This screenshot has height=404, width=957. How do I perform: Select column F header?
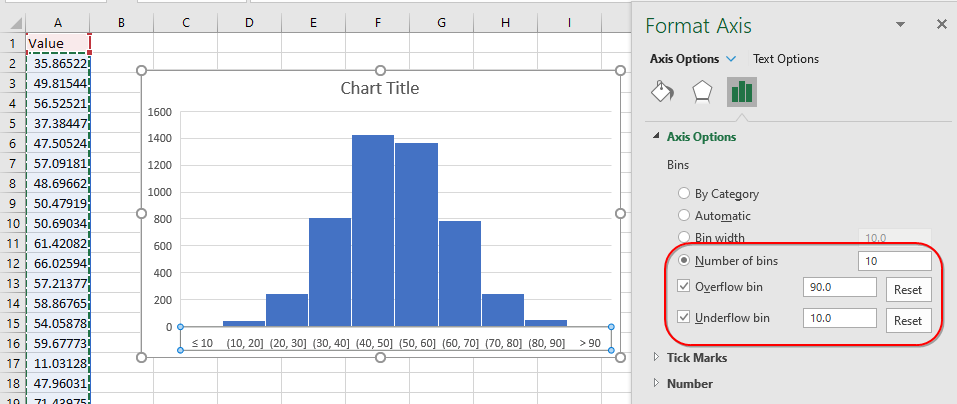(x=378, y=23)
